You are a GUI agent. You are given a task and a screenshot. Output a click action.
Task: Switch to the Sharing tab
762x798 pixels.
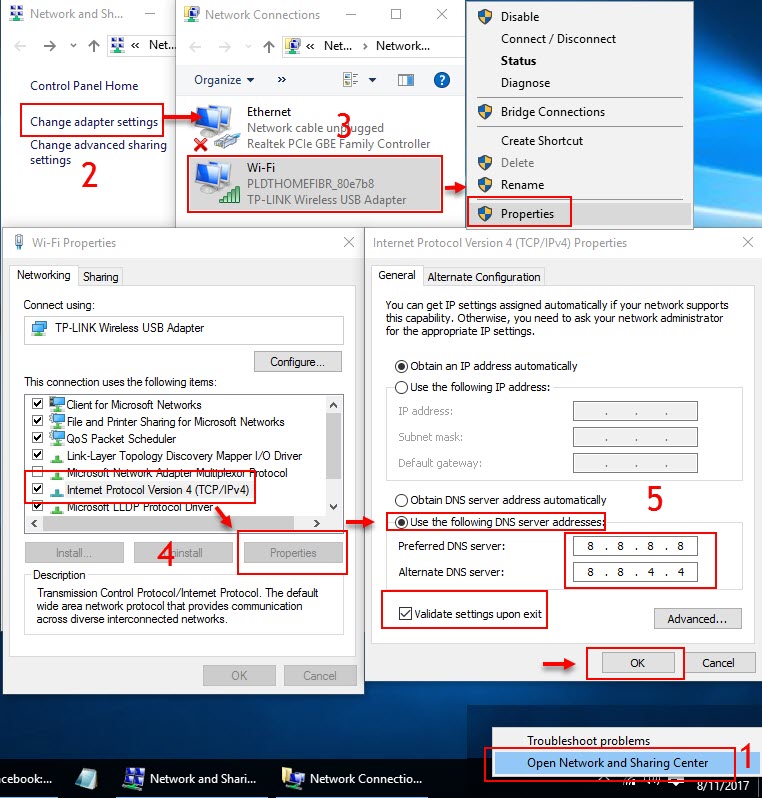100,276
